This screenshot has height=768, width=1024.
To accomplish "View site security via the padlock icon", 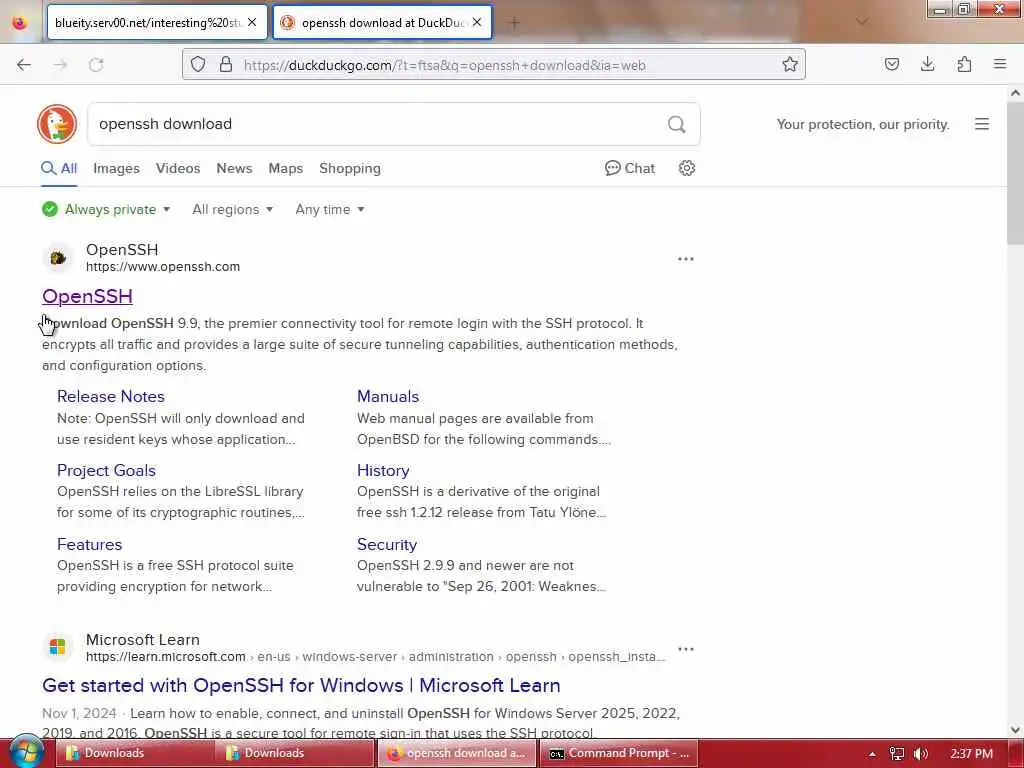I will pos(225,64).
